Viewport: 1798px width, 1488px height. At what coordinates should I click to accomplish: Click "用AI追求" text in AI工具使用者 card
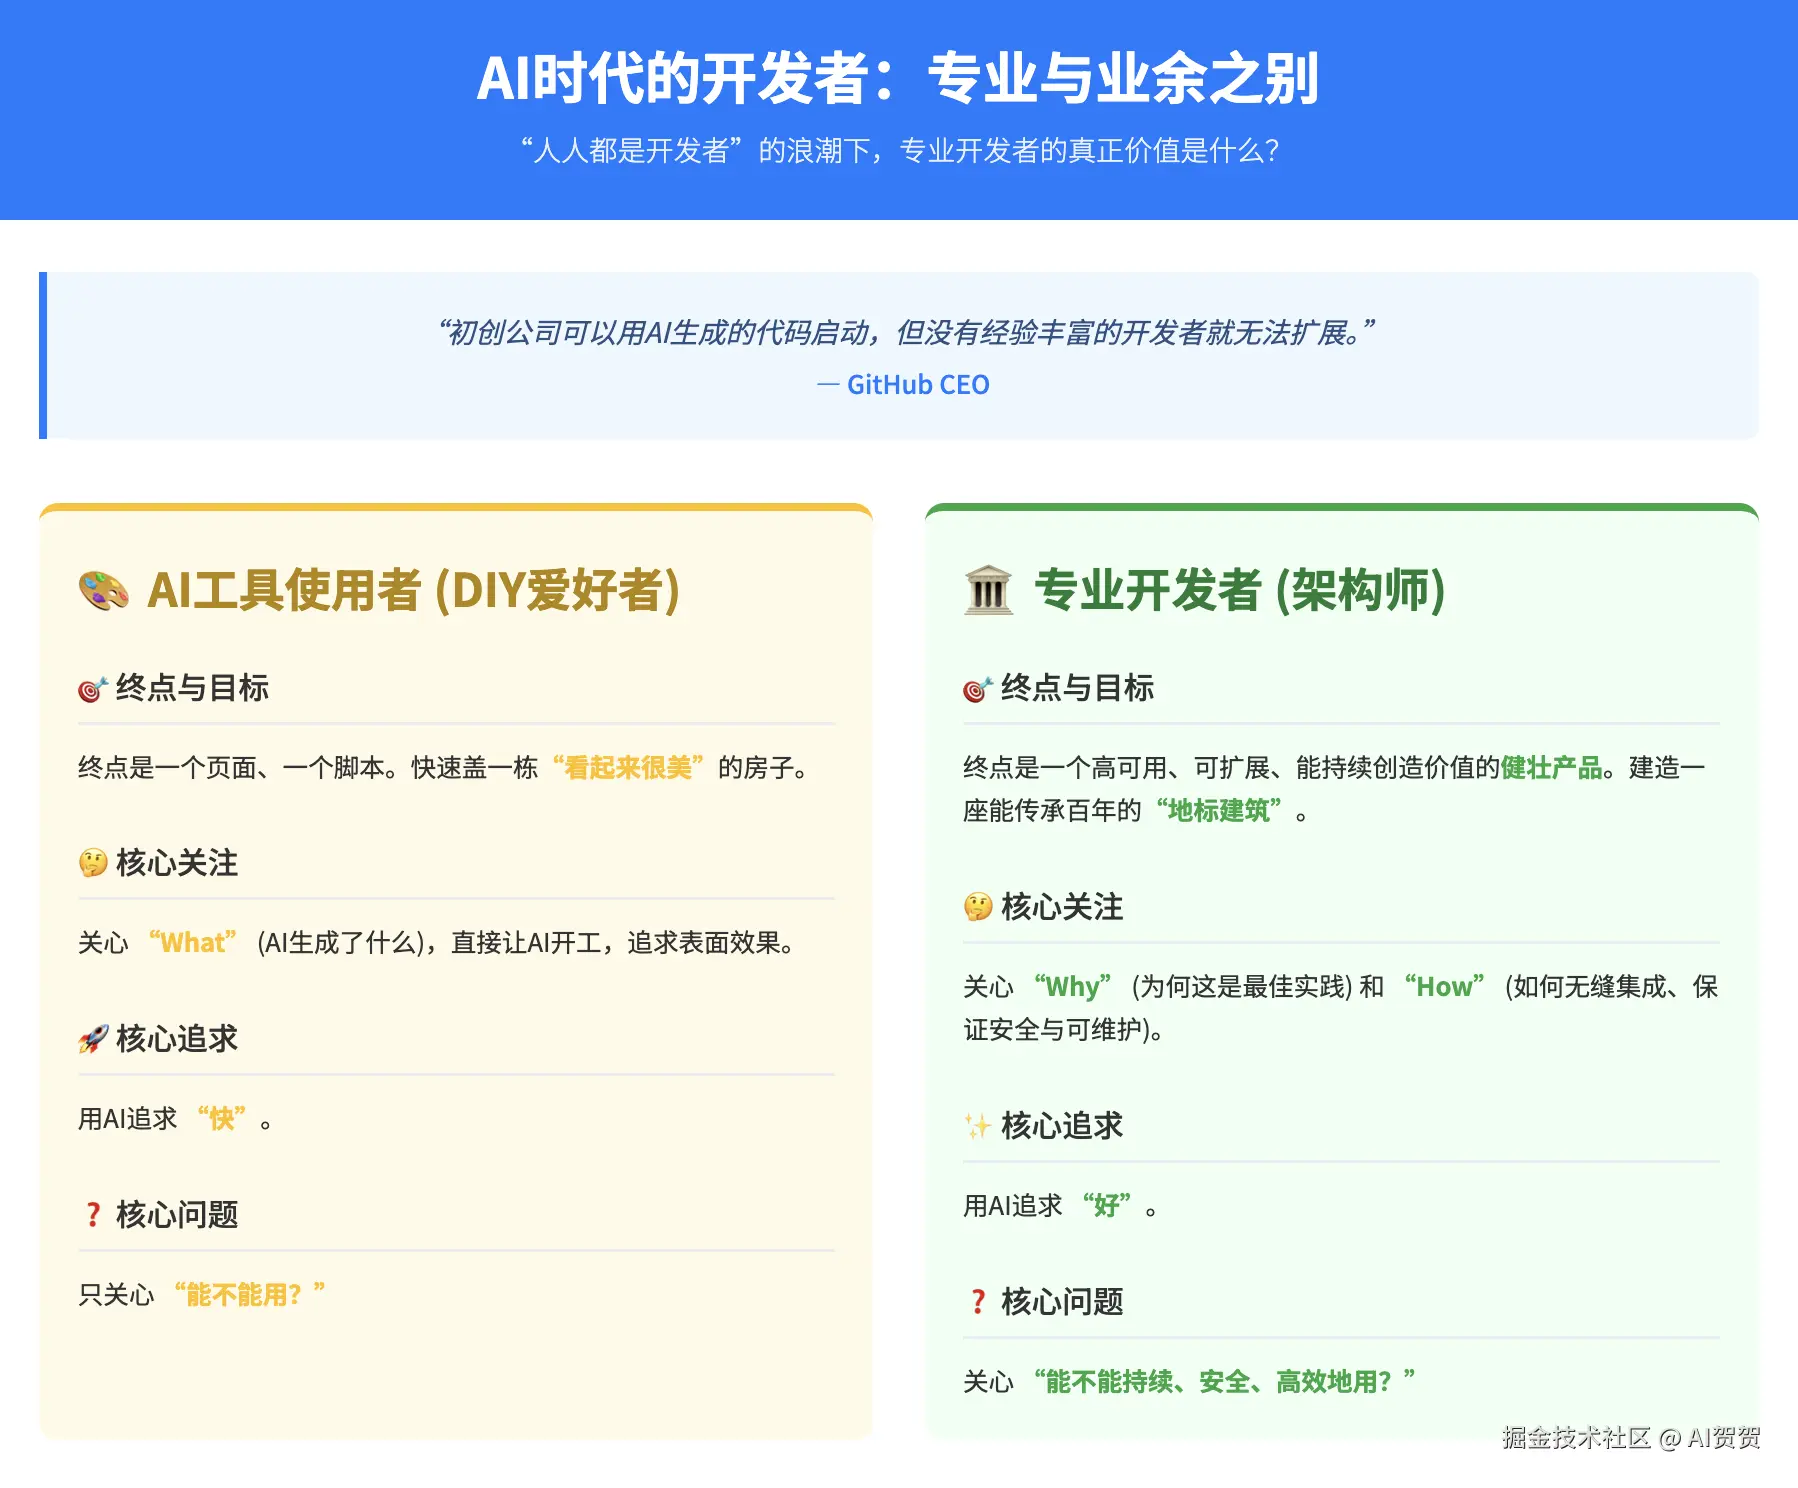pyautogui.click(x=128, y=1119)
